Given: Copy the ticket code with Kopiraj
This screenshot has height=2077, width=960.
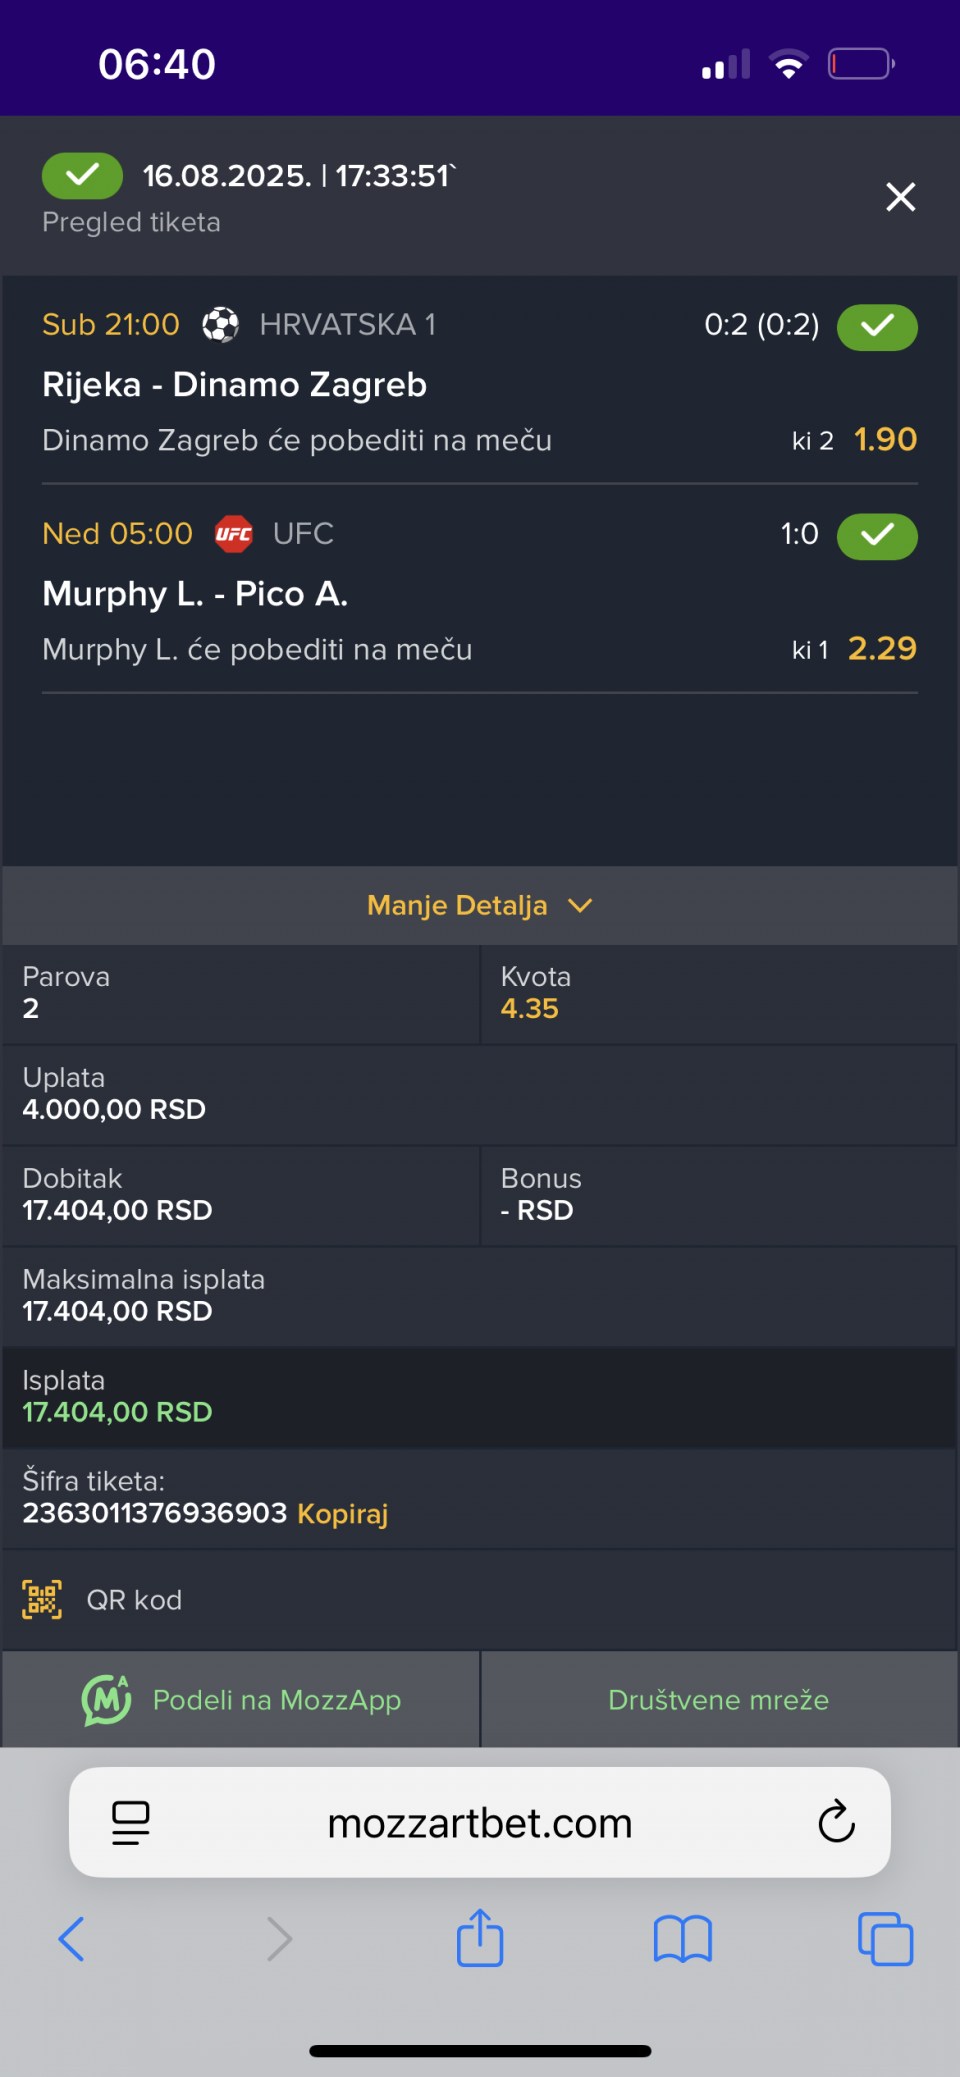Looking at the screenshot, I should pos(342,1513).
